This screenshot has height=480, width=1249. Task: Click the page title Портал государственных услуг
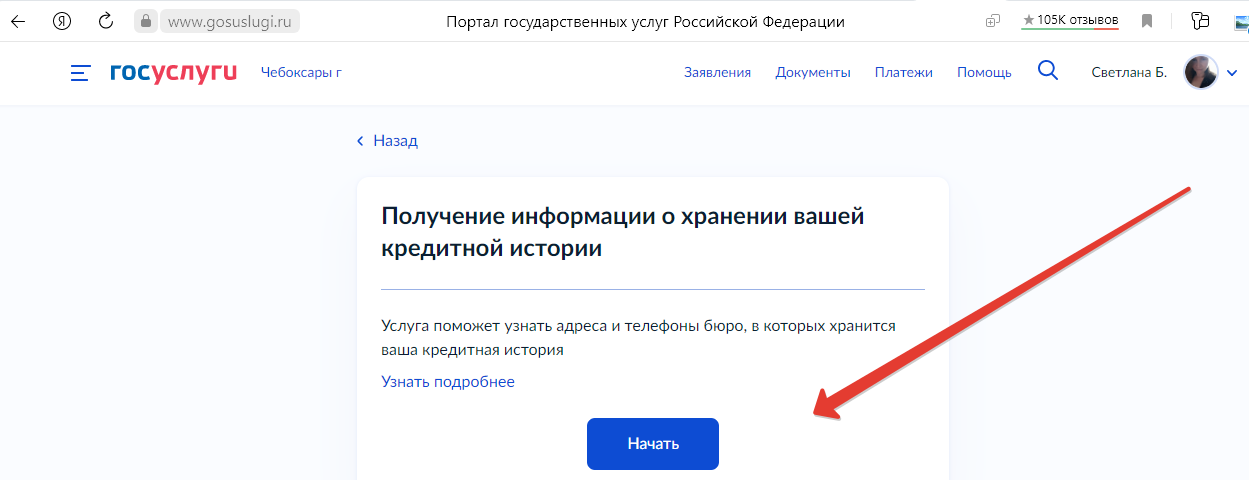[645, 21]
